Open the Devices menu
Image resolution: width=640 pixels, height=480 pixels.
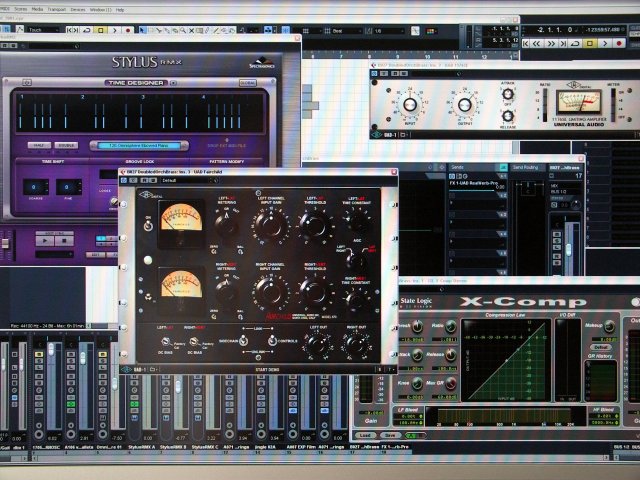[x=78, y=9]
